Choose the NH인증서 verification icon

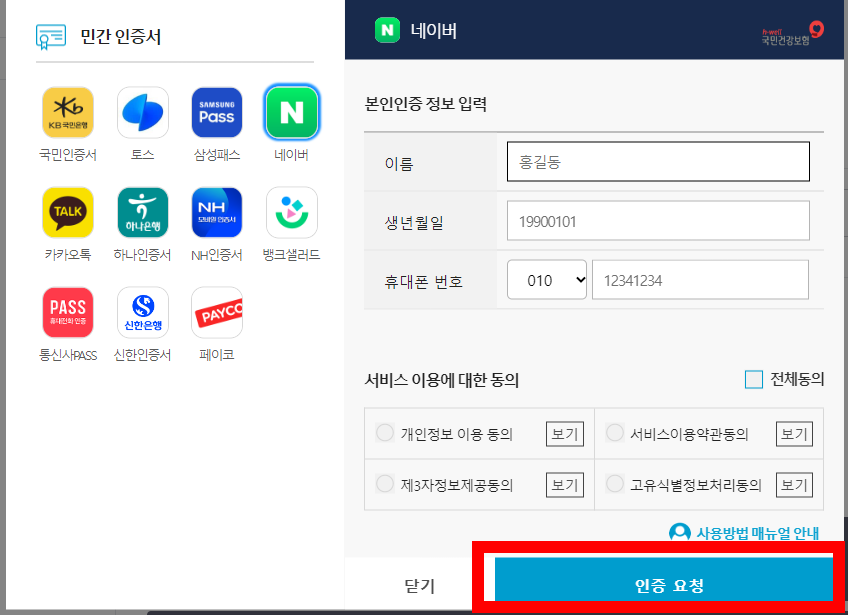click(x=216, y=212)
